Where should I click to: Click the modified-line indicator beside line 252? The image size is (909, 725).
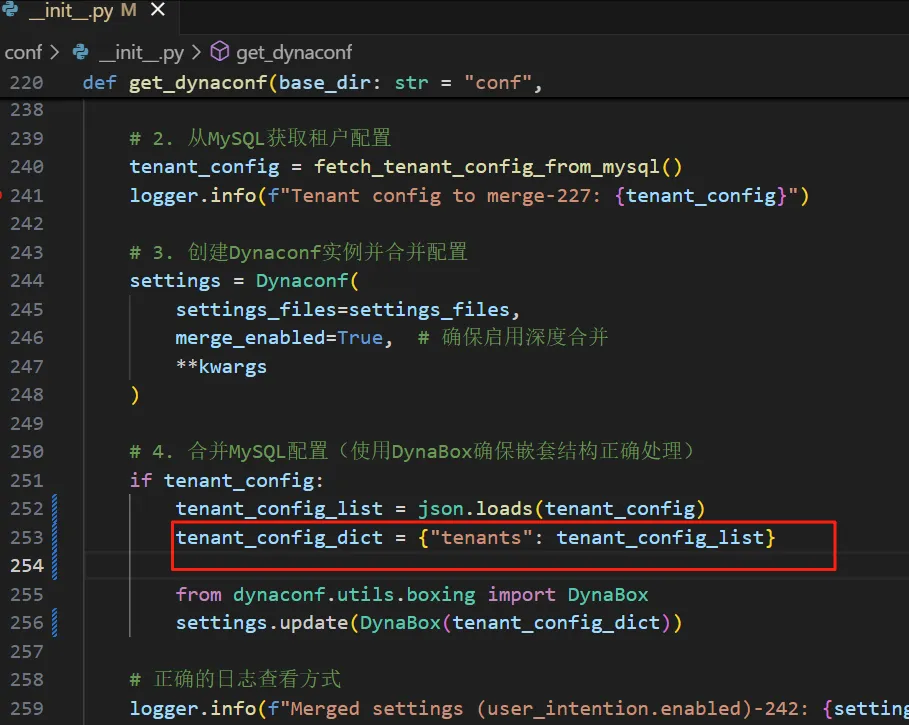tap(54, 509)
